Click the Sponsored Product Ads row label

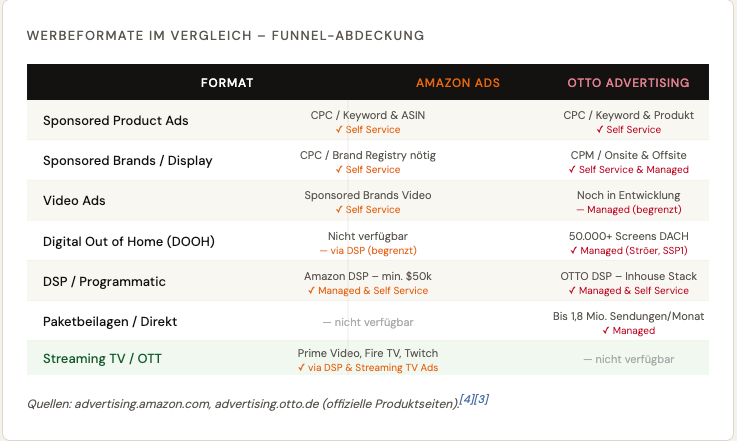pos(116,121)
